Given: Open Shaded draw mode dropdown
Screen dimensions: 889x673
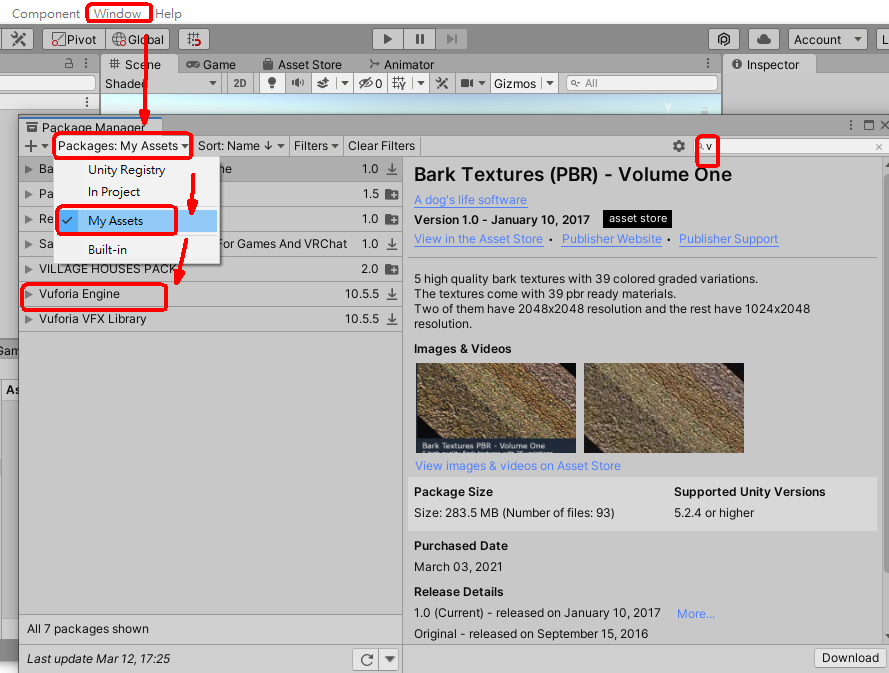Looking at the screenshot, I should point(160,83).
